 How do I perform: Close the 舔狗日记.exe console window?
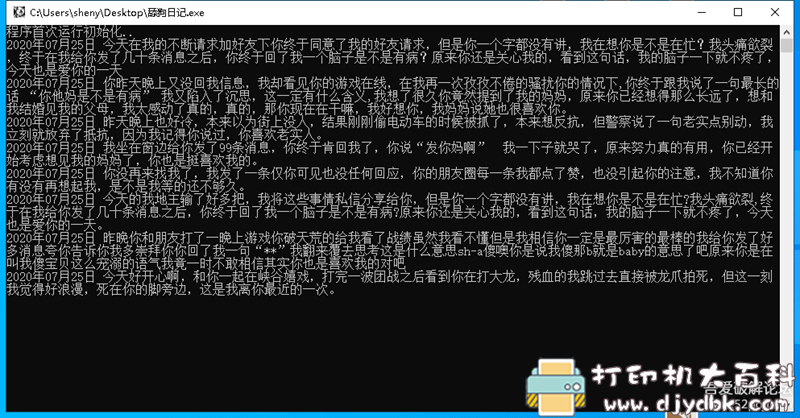coord(774,12)
